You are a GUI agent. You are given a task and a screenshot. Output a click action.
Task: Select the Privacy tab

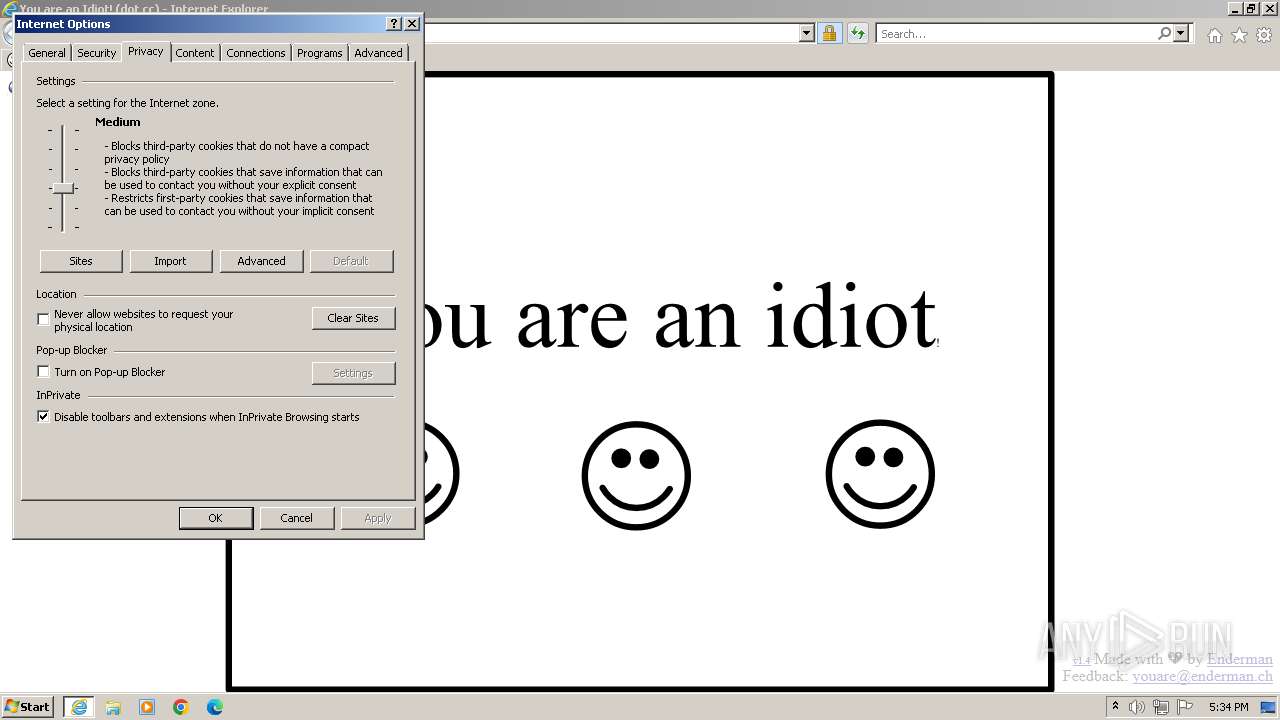[146, 51]
